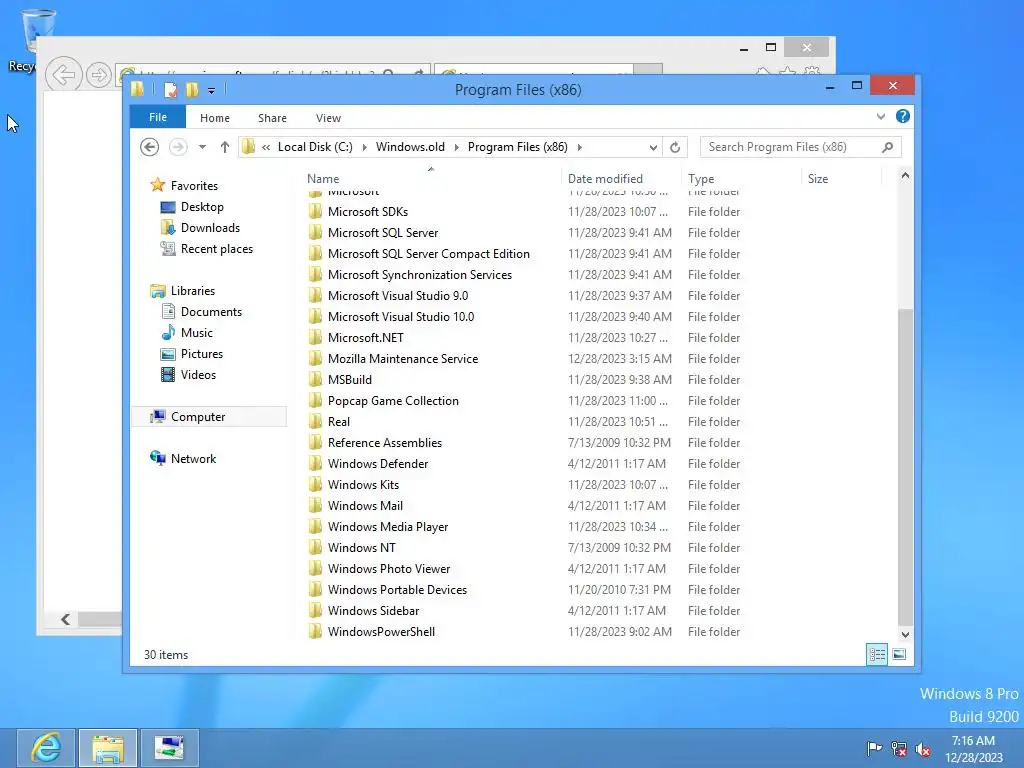Click the scroll down arrow in file list
The image size is (1024, 768).
(x=905, y=634)
